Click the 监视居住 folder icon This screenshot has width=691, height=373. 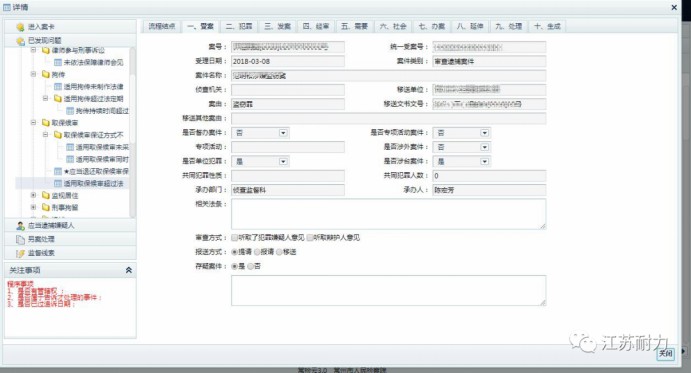point(46,195)
